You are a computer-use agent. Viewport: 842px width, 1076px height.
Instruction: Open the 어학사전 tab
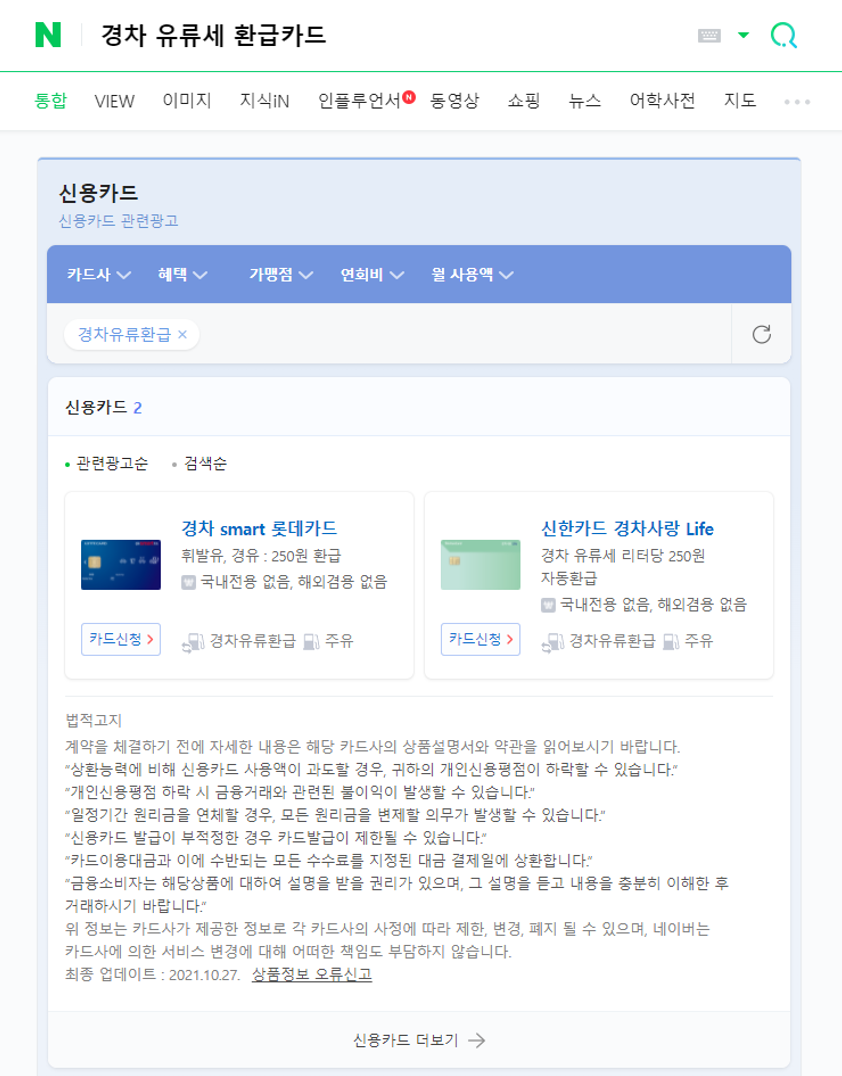coord(662,101)
